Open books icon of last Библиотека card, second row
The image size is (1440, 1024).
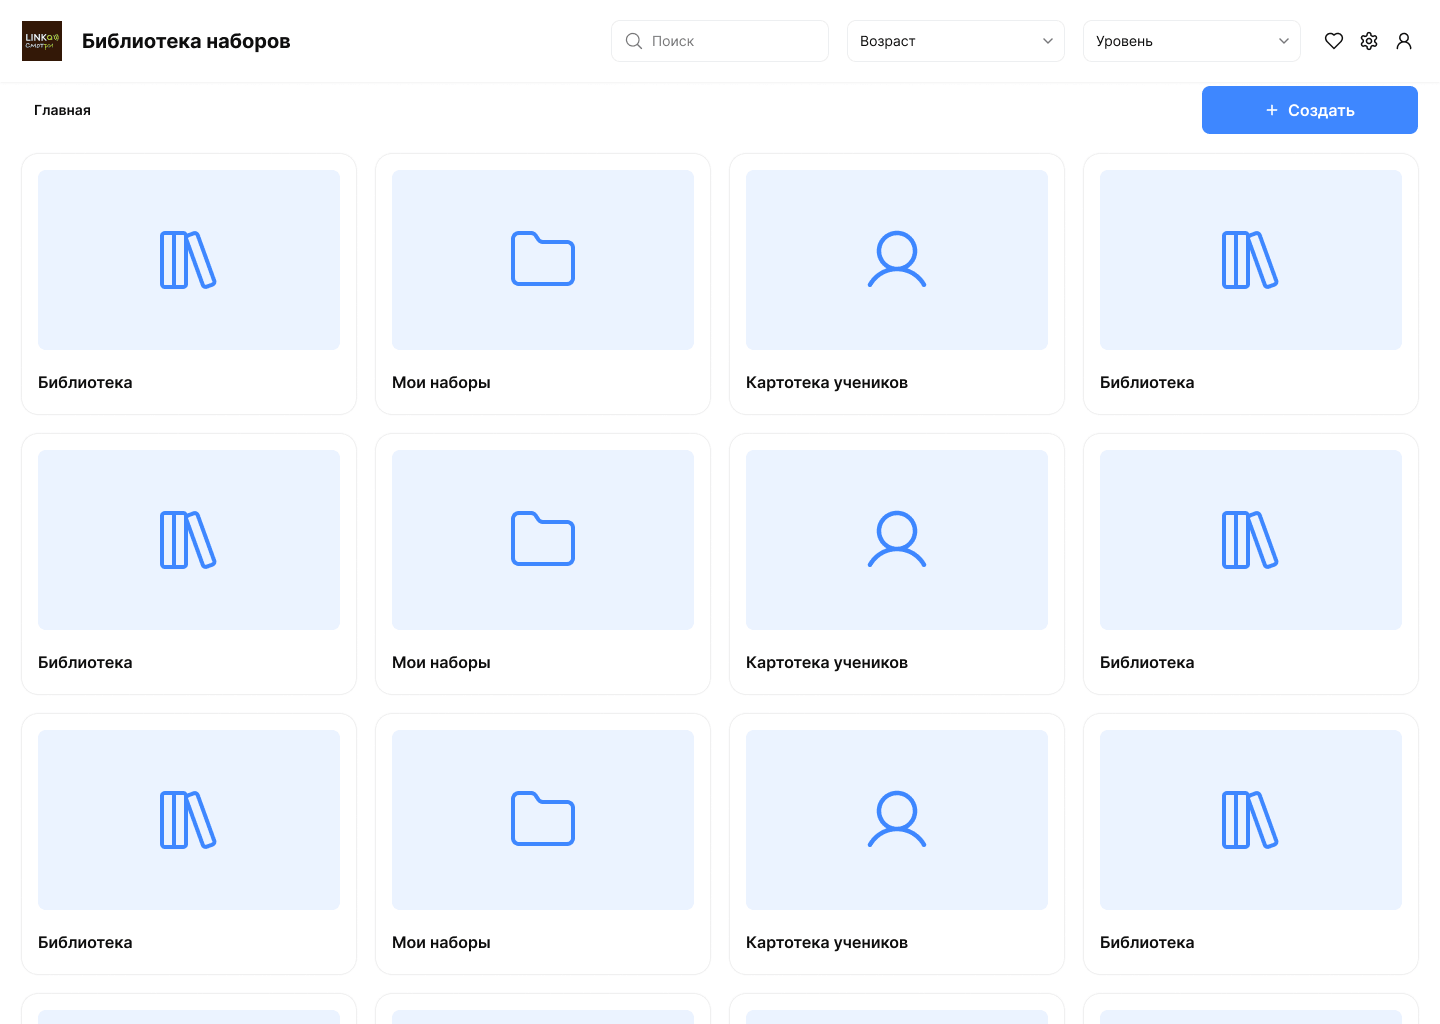click(x=1250, y=540)
